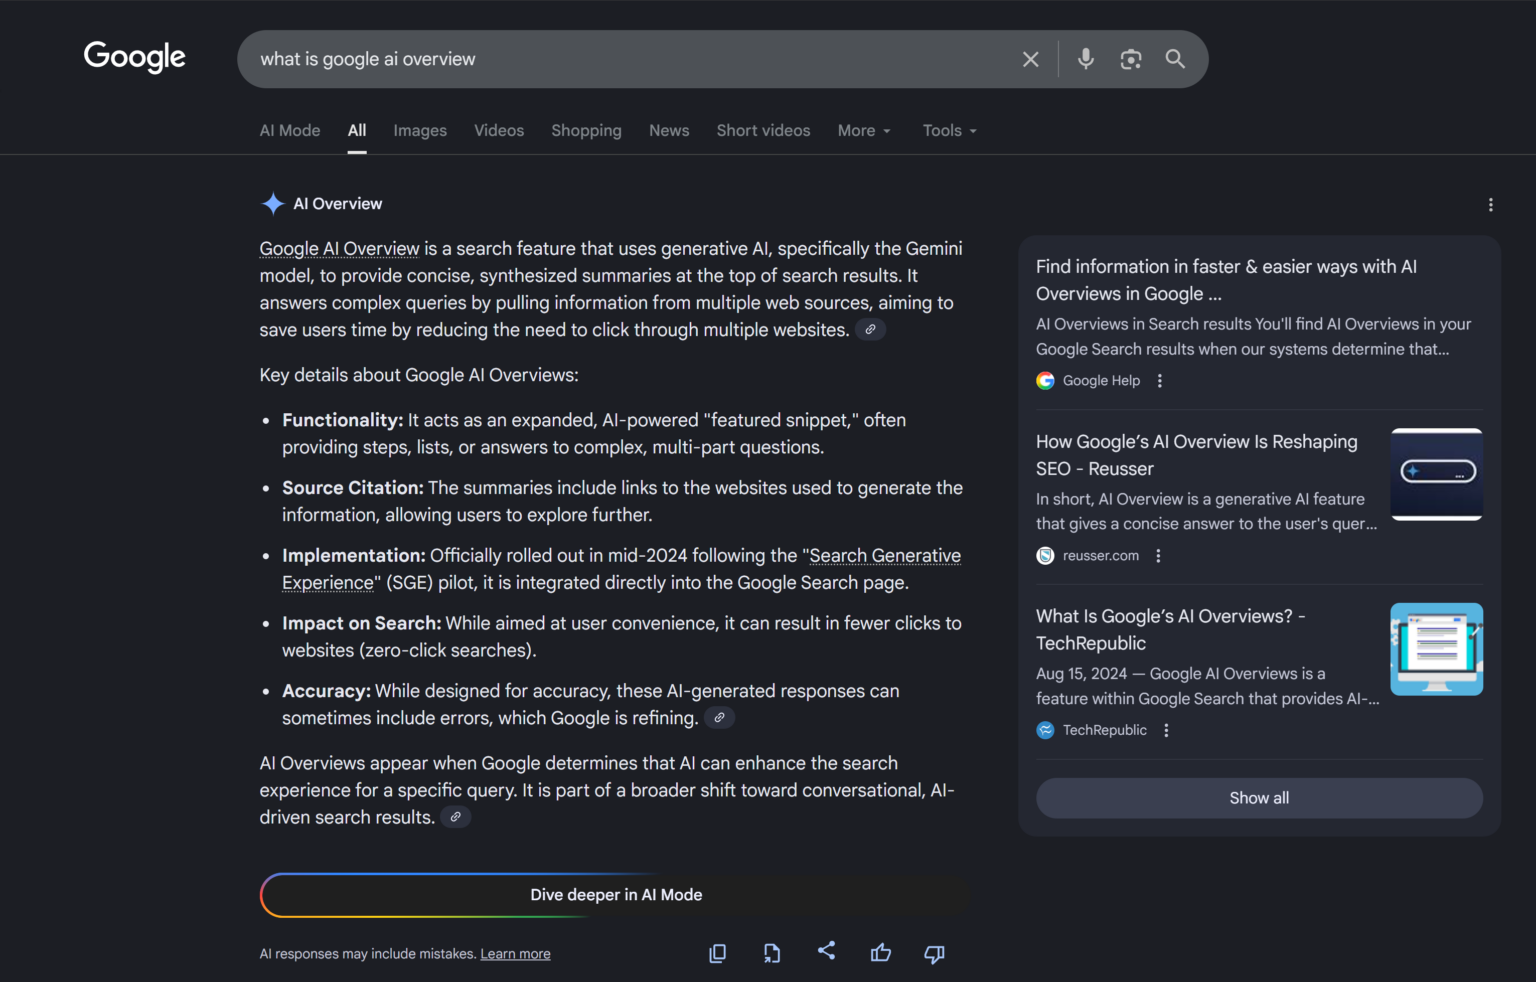Screen dimensions: 1536x982
Task: Click Show all sources button
Action: pyautogui.click(x=1259, y=798)
